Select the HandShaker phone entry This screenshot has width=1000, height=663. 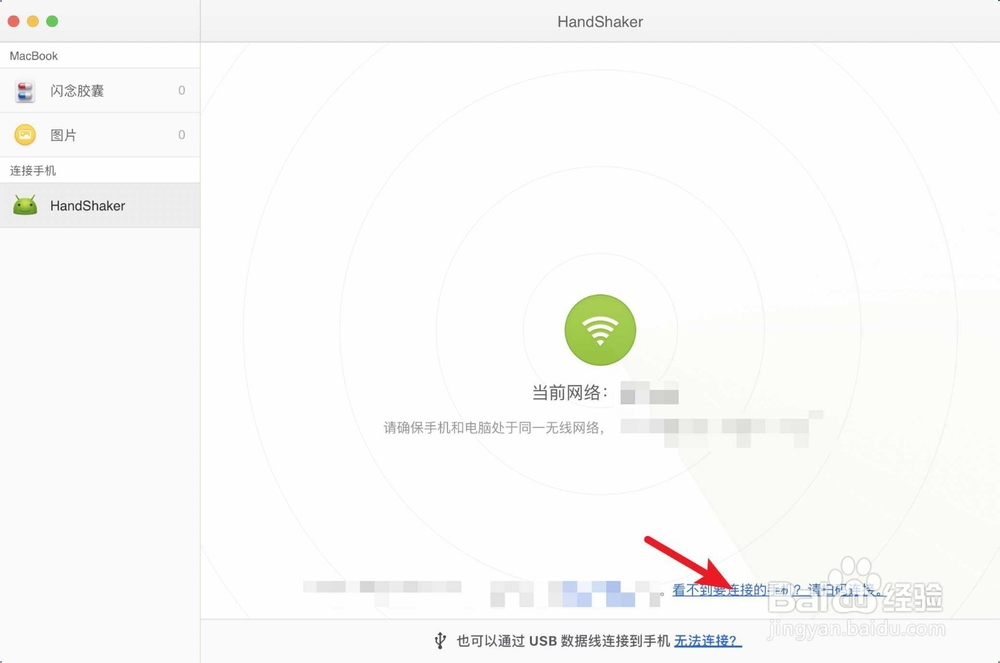(100, 205)
